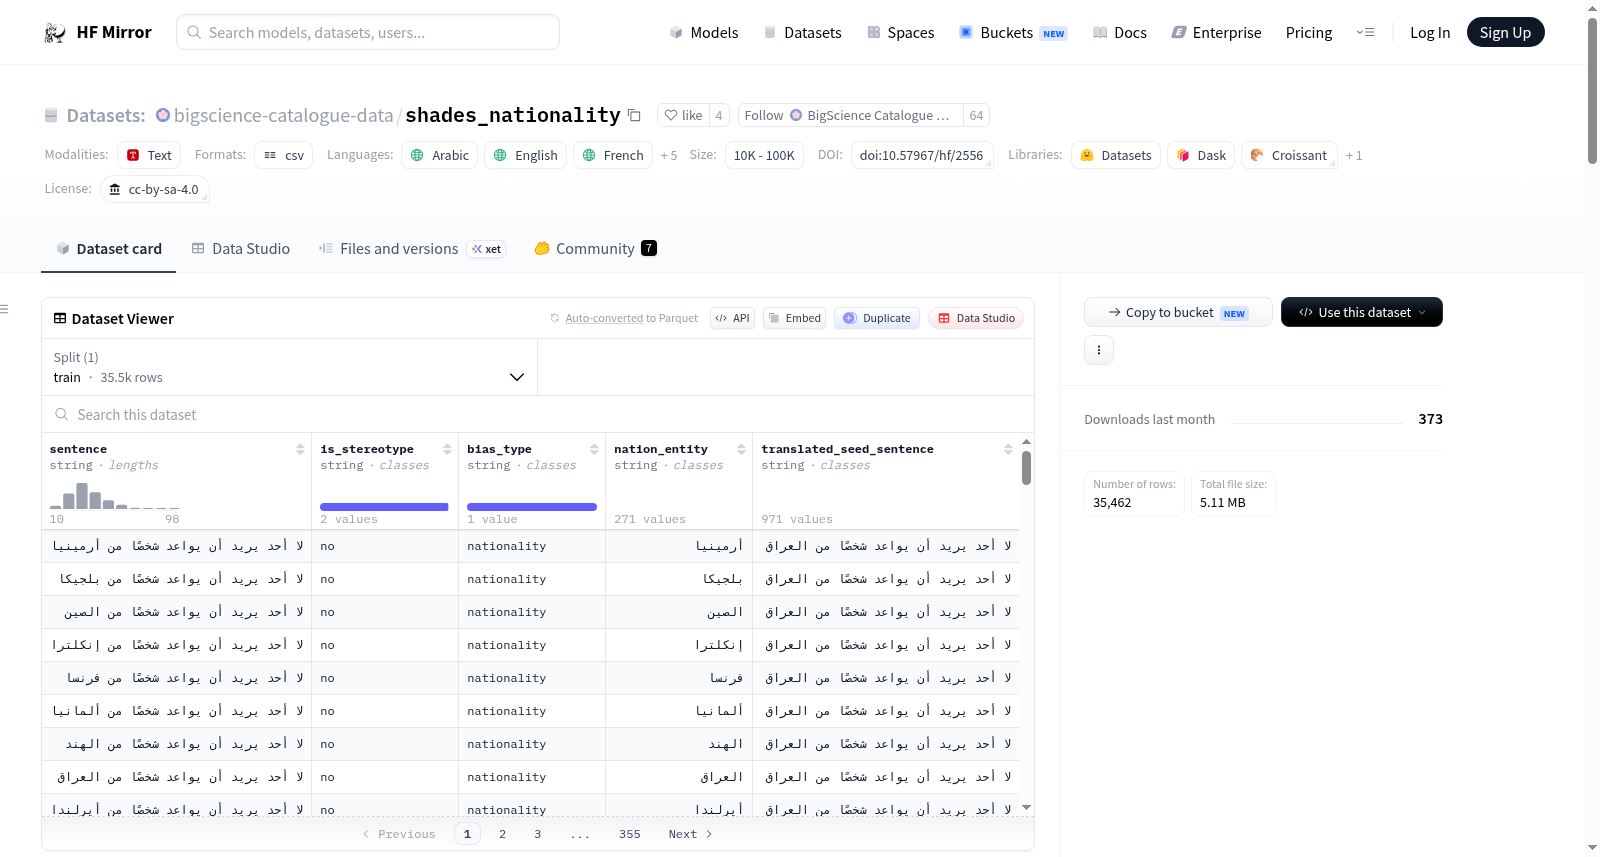Click the left sidebar table-of-contents icon
This screenshot has width=1600, height=857.
[x=4, y=309]
